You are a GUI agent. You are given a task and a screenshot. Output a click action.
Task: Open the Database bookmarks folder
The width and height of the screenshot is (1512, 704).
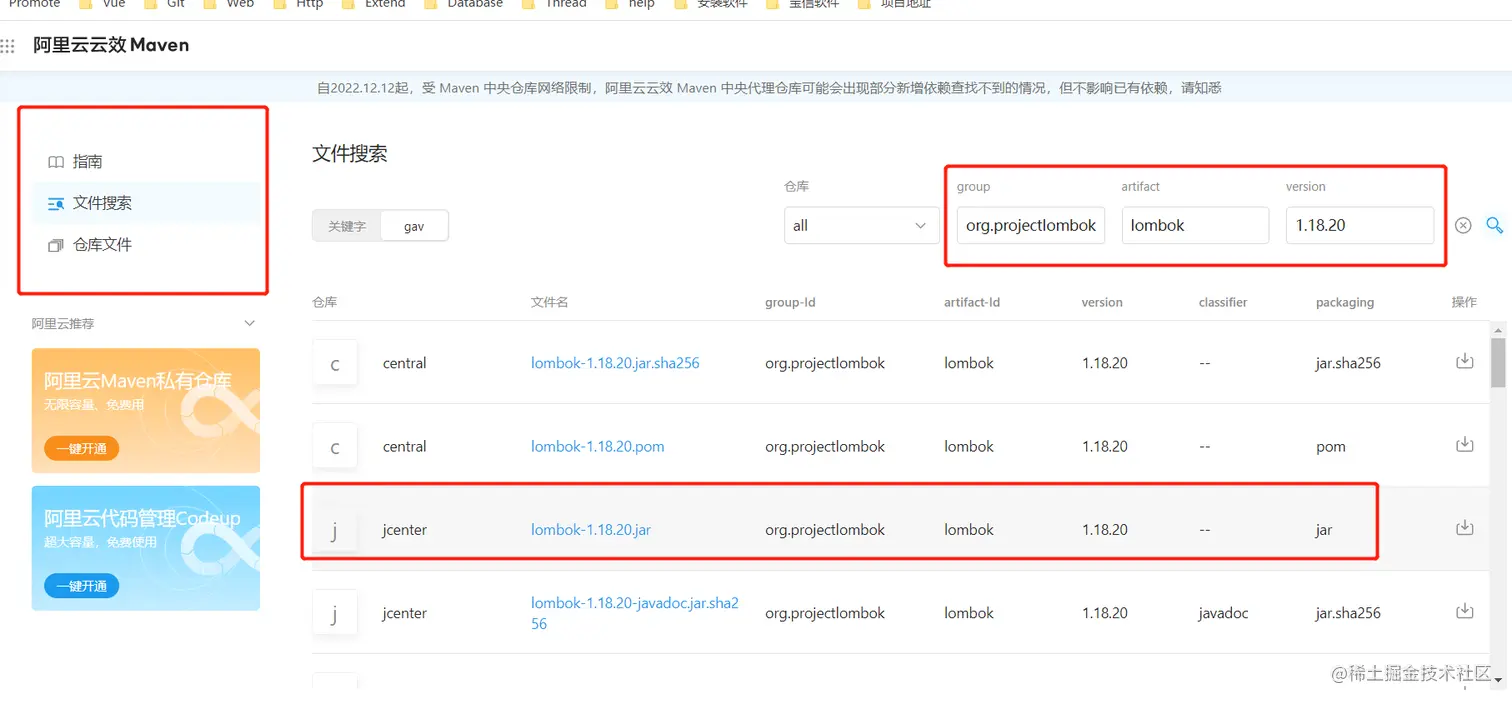click(x=464, y=4)
